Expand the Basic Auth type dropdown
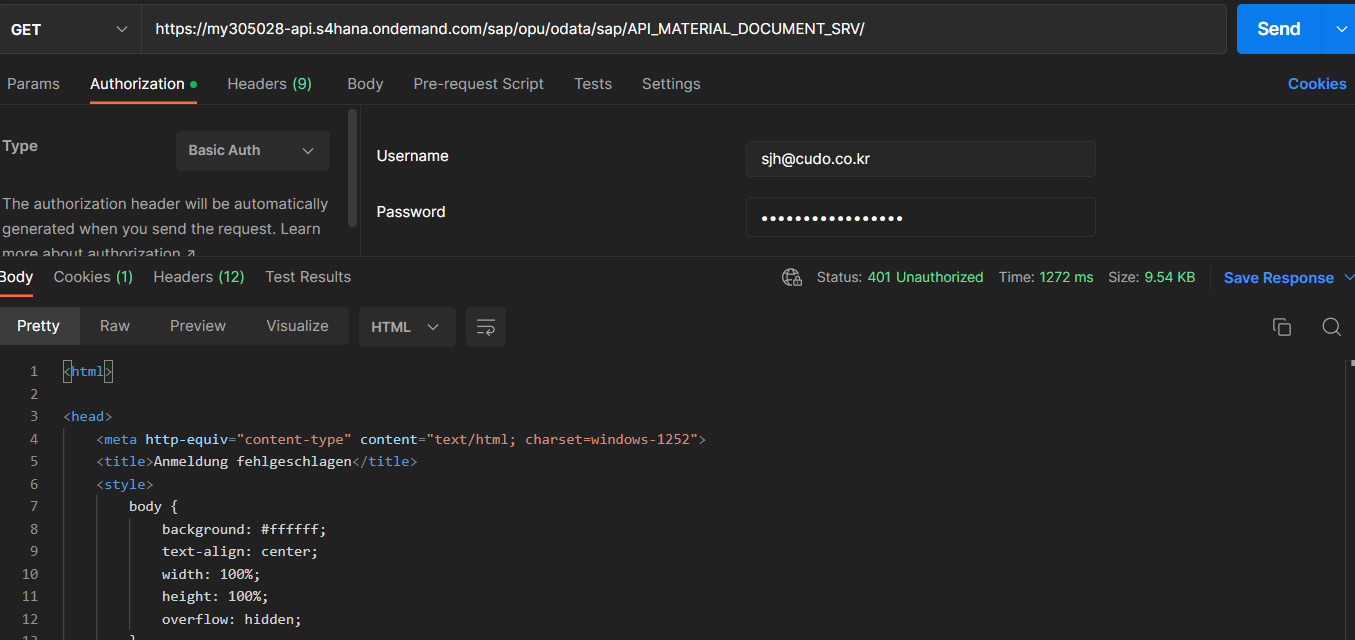Viewport: 1355px width, 640px height. (252, 150)
